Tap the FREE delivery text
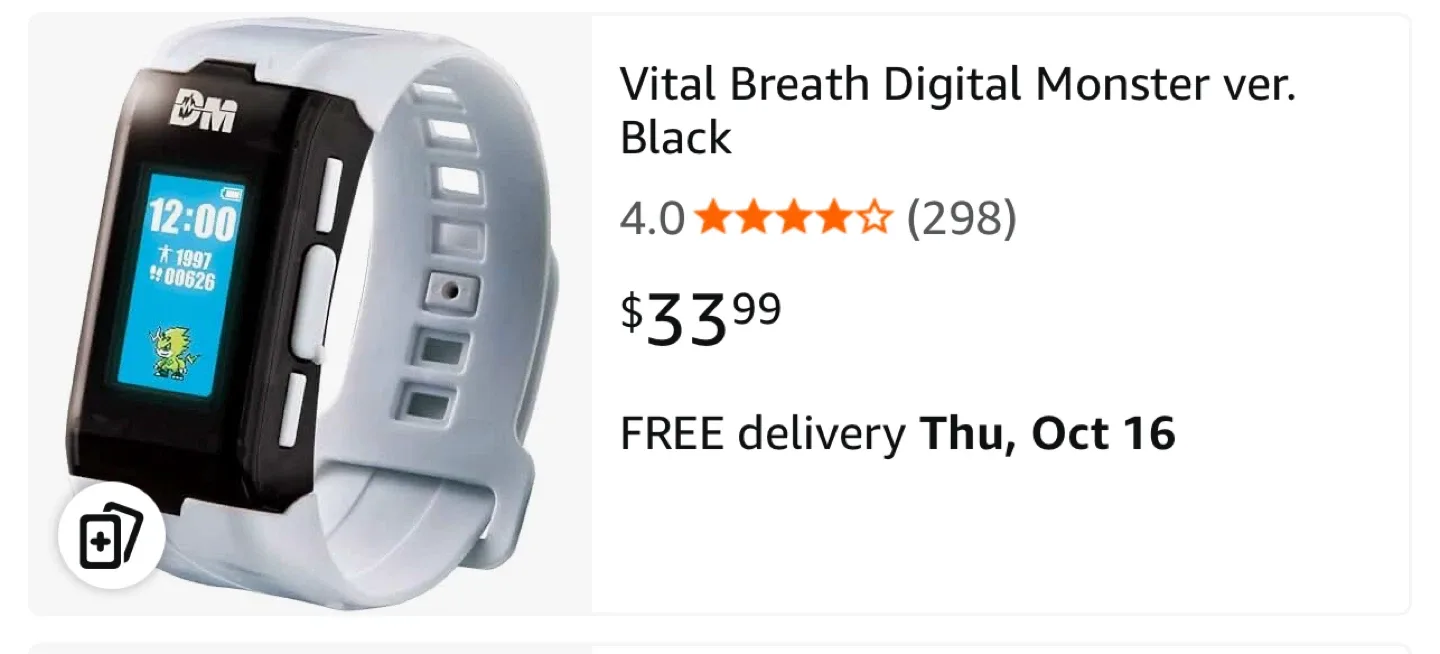 [x=762, y=434]
